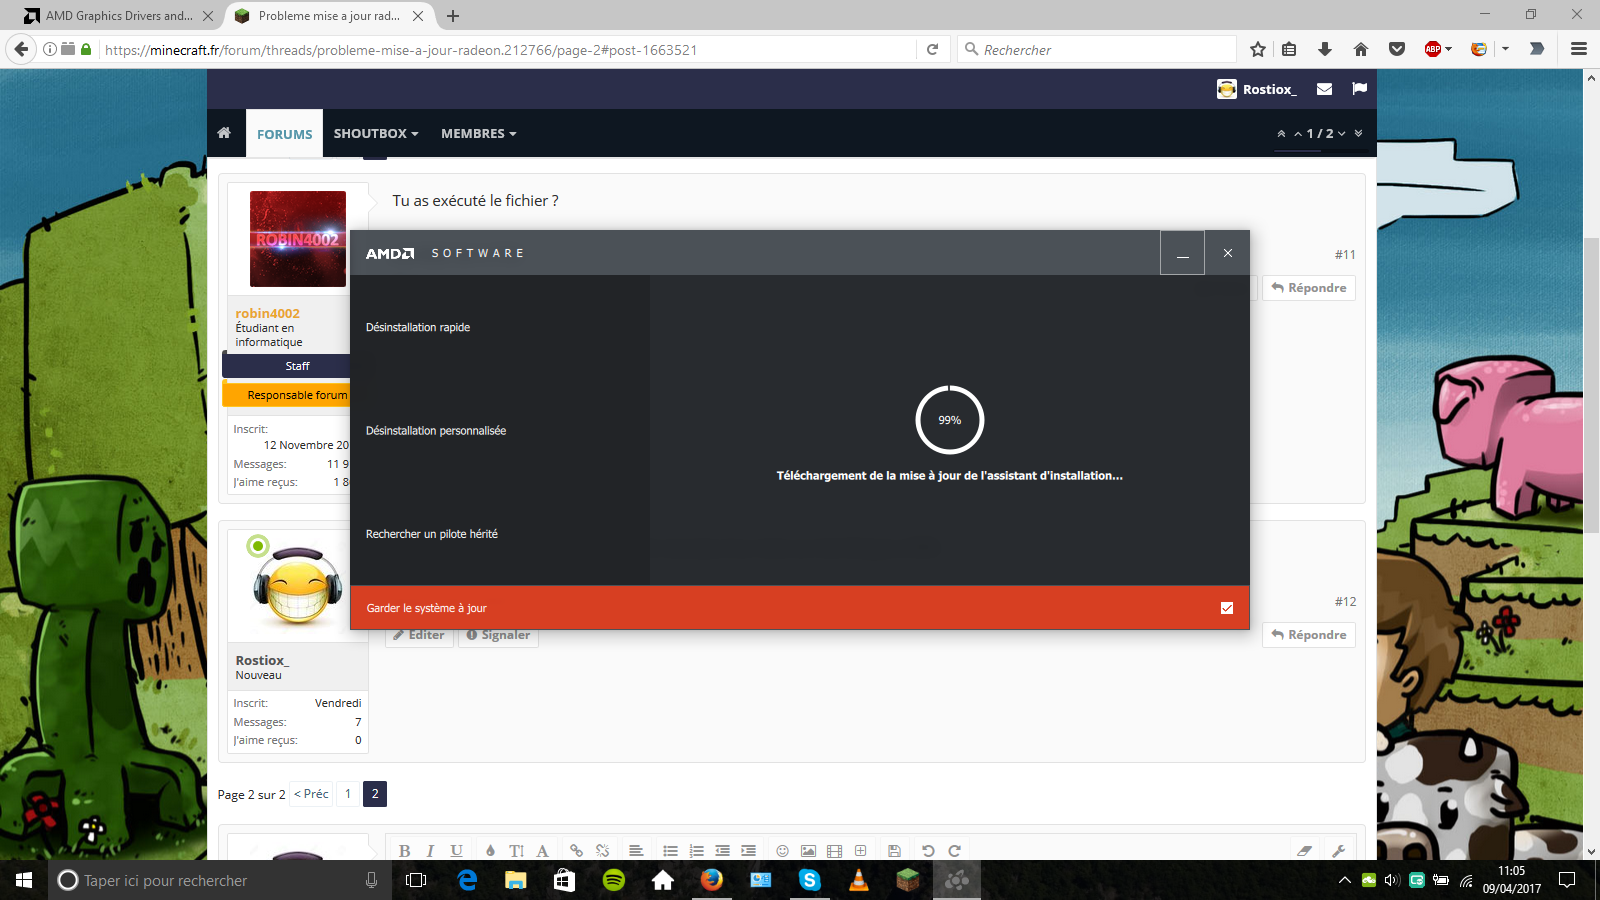Screen dimensions: 1600x900
Task: Click the indent icon in editor
Action: click(x=748, y=851)
